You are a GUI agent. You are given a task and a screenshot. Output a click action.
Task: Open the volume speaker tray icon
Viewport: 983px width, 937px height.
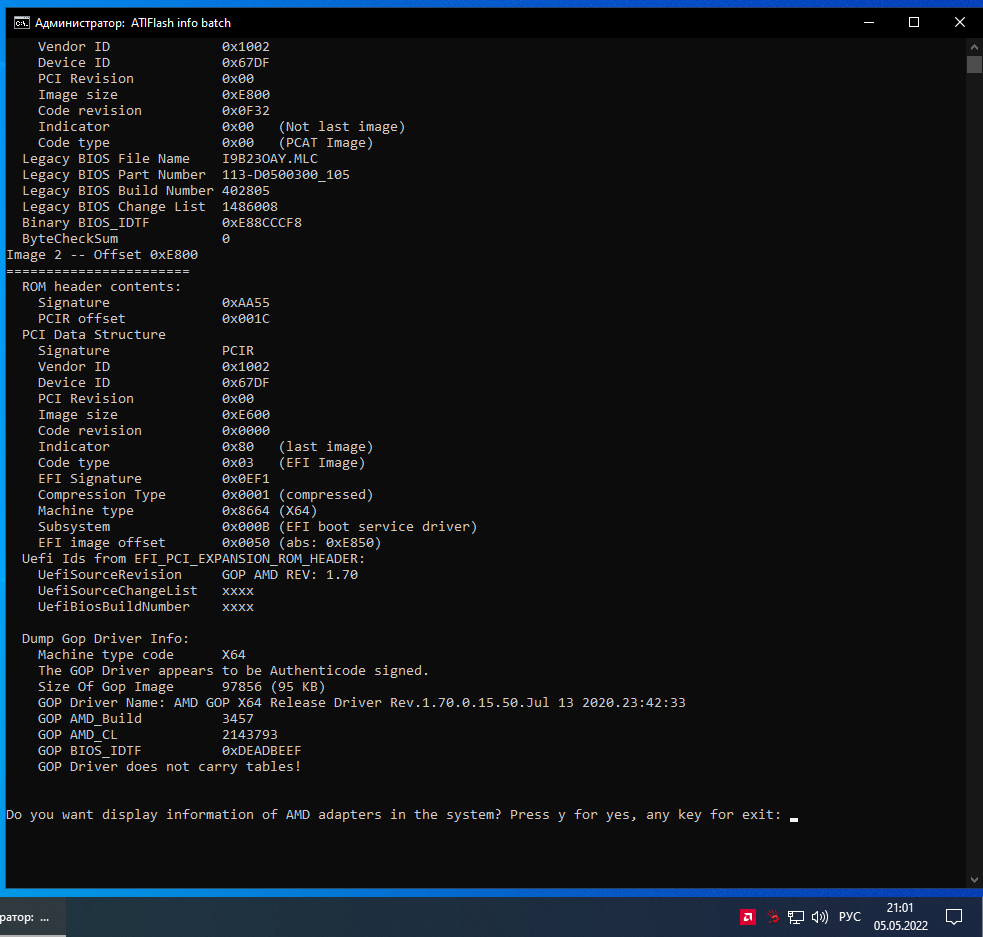coord(819,918)
